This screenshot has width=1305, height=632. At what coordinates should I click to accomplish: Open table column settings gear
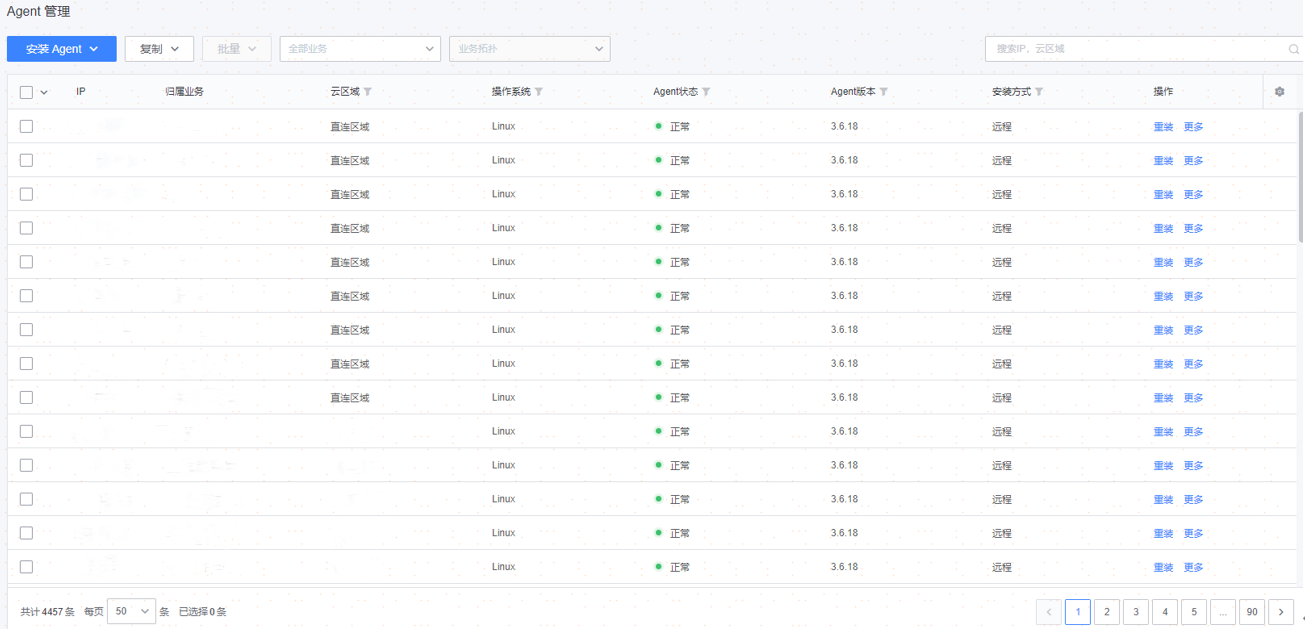(1279, 92)
